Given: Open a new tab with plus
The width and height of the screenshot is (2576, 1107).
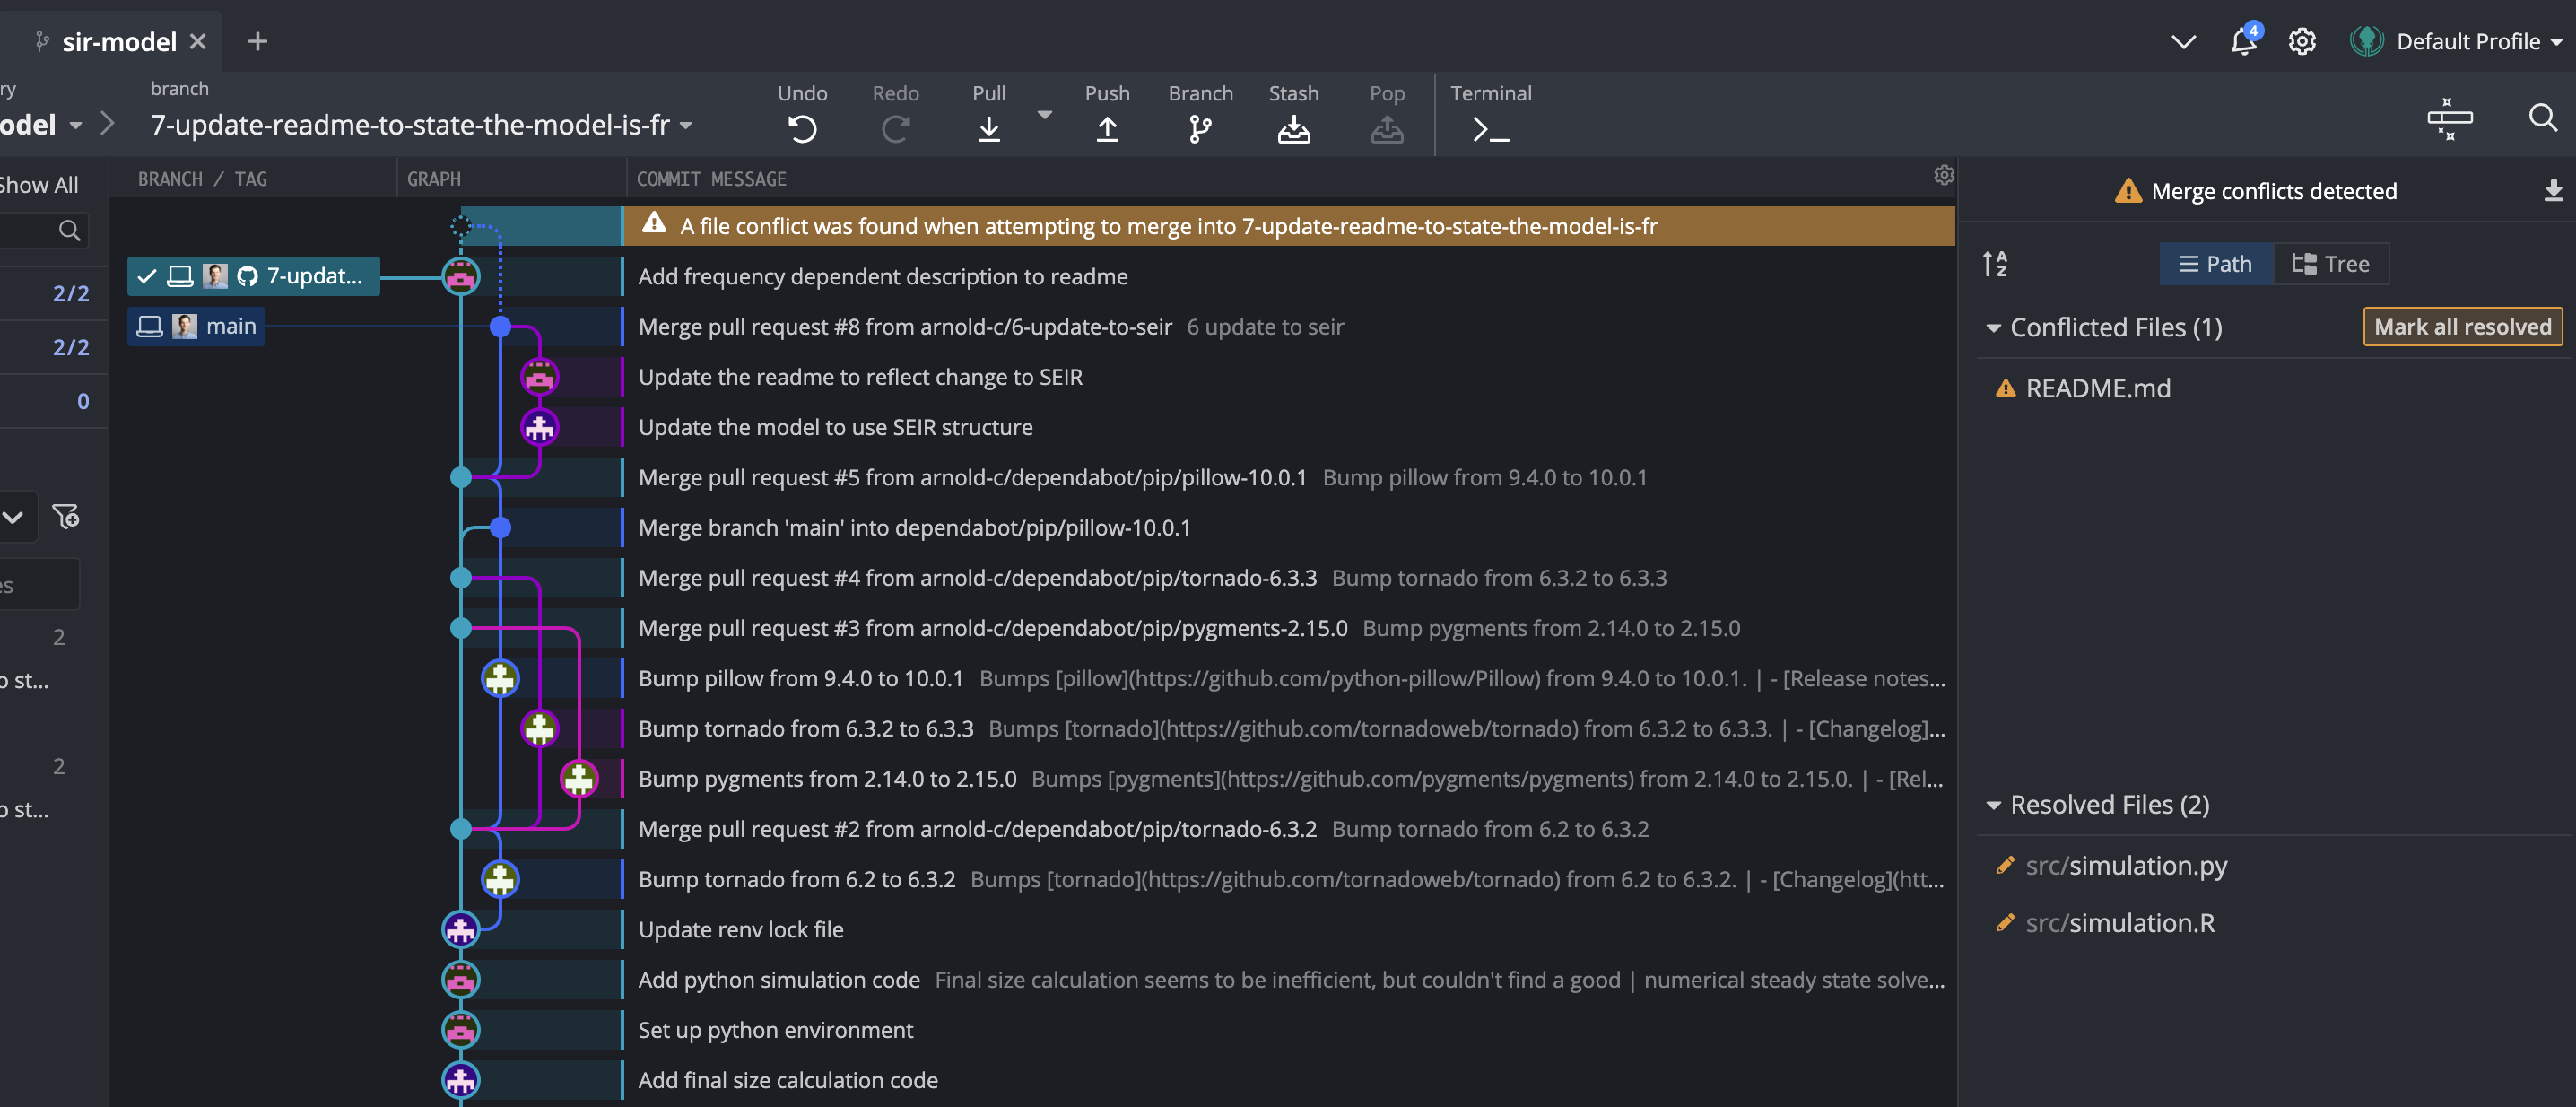Looking at the screenshot, I should point(257,41).
